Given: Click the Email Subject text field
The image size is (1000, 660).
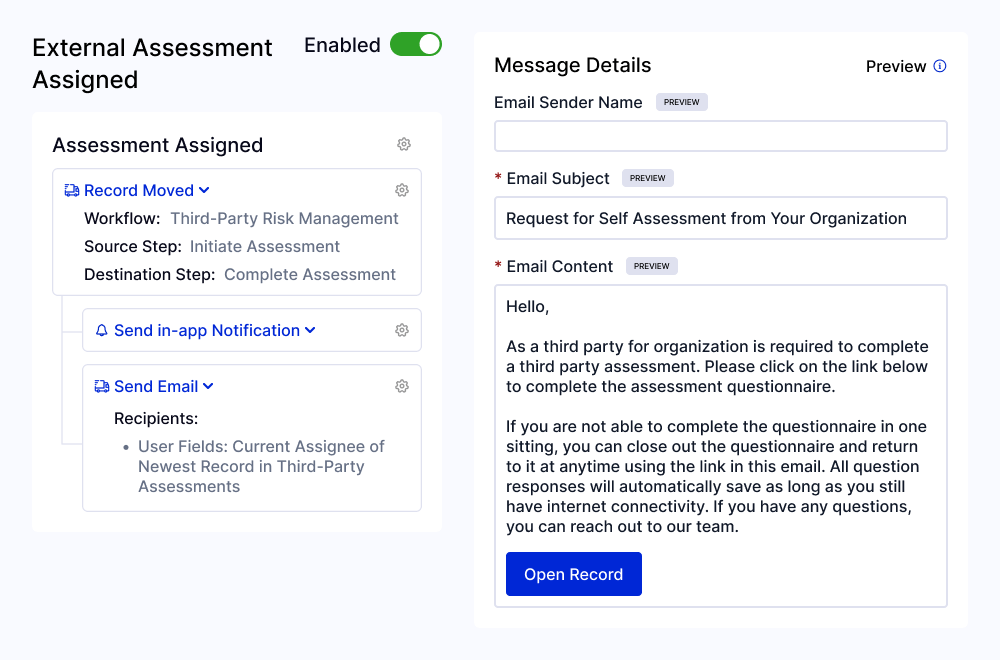Looking at the screenshot, I should [720, 218].
